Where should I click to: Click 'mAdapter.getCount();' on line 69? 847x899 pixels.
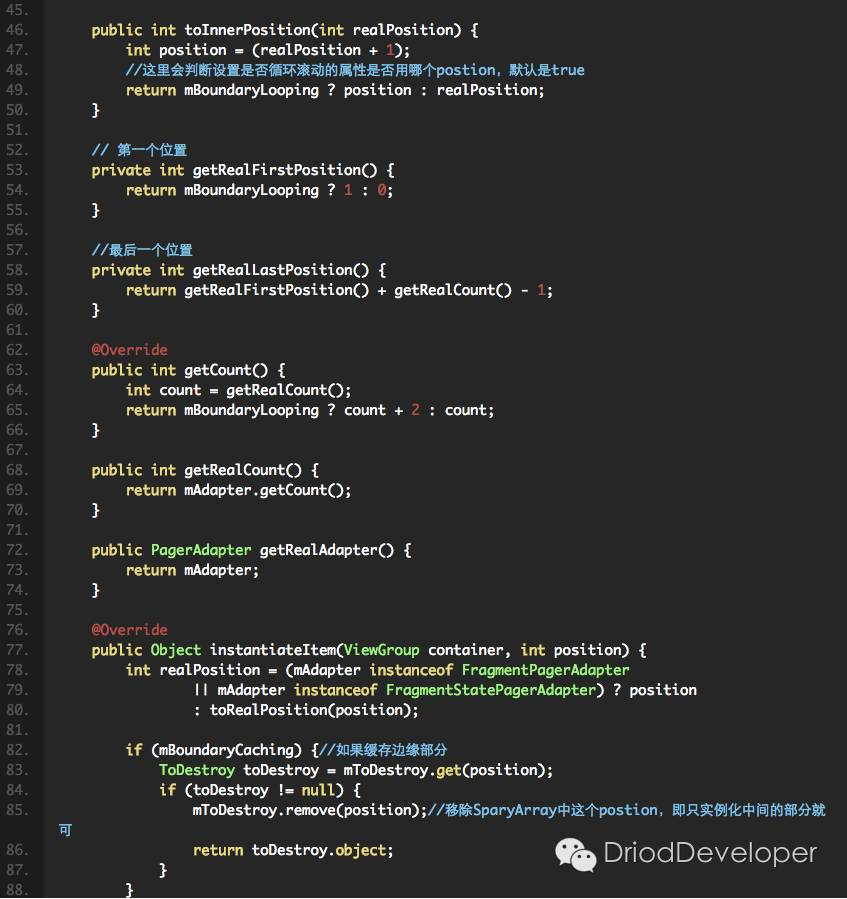tap(268, 490)
